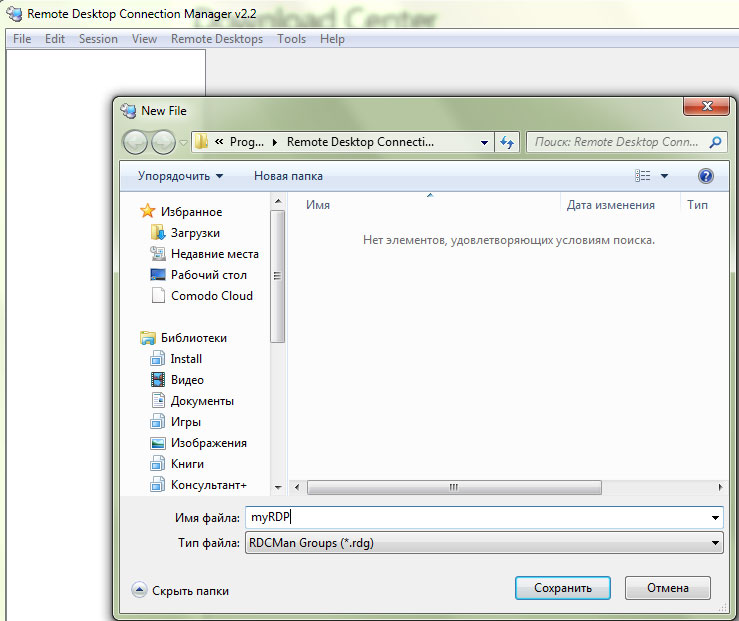This screenshot has height=621, width=739.
Task: Click the Forward navigation arrow in dialog
Action: [163, 142]
